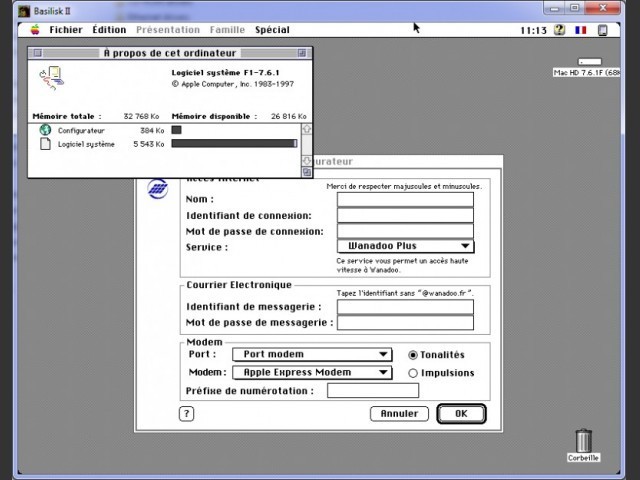This screenshot has width=640, height=480.
Task: Open the Famille menu
Action: click(x=227, y=30)
